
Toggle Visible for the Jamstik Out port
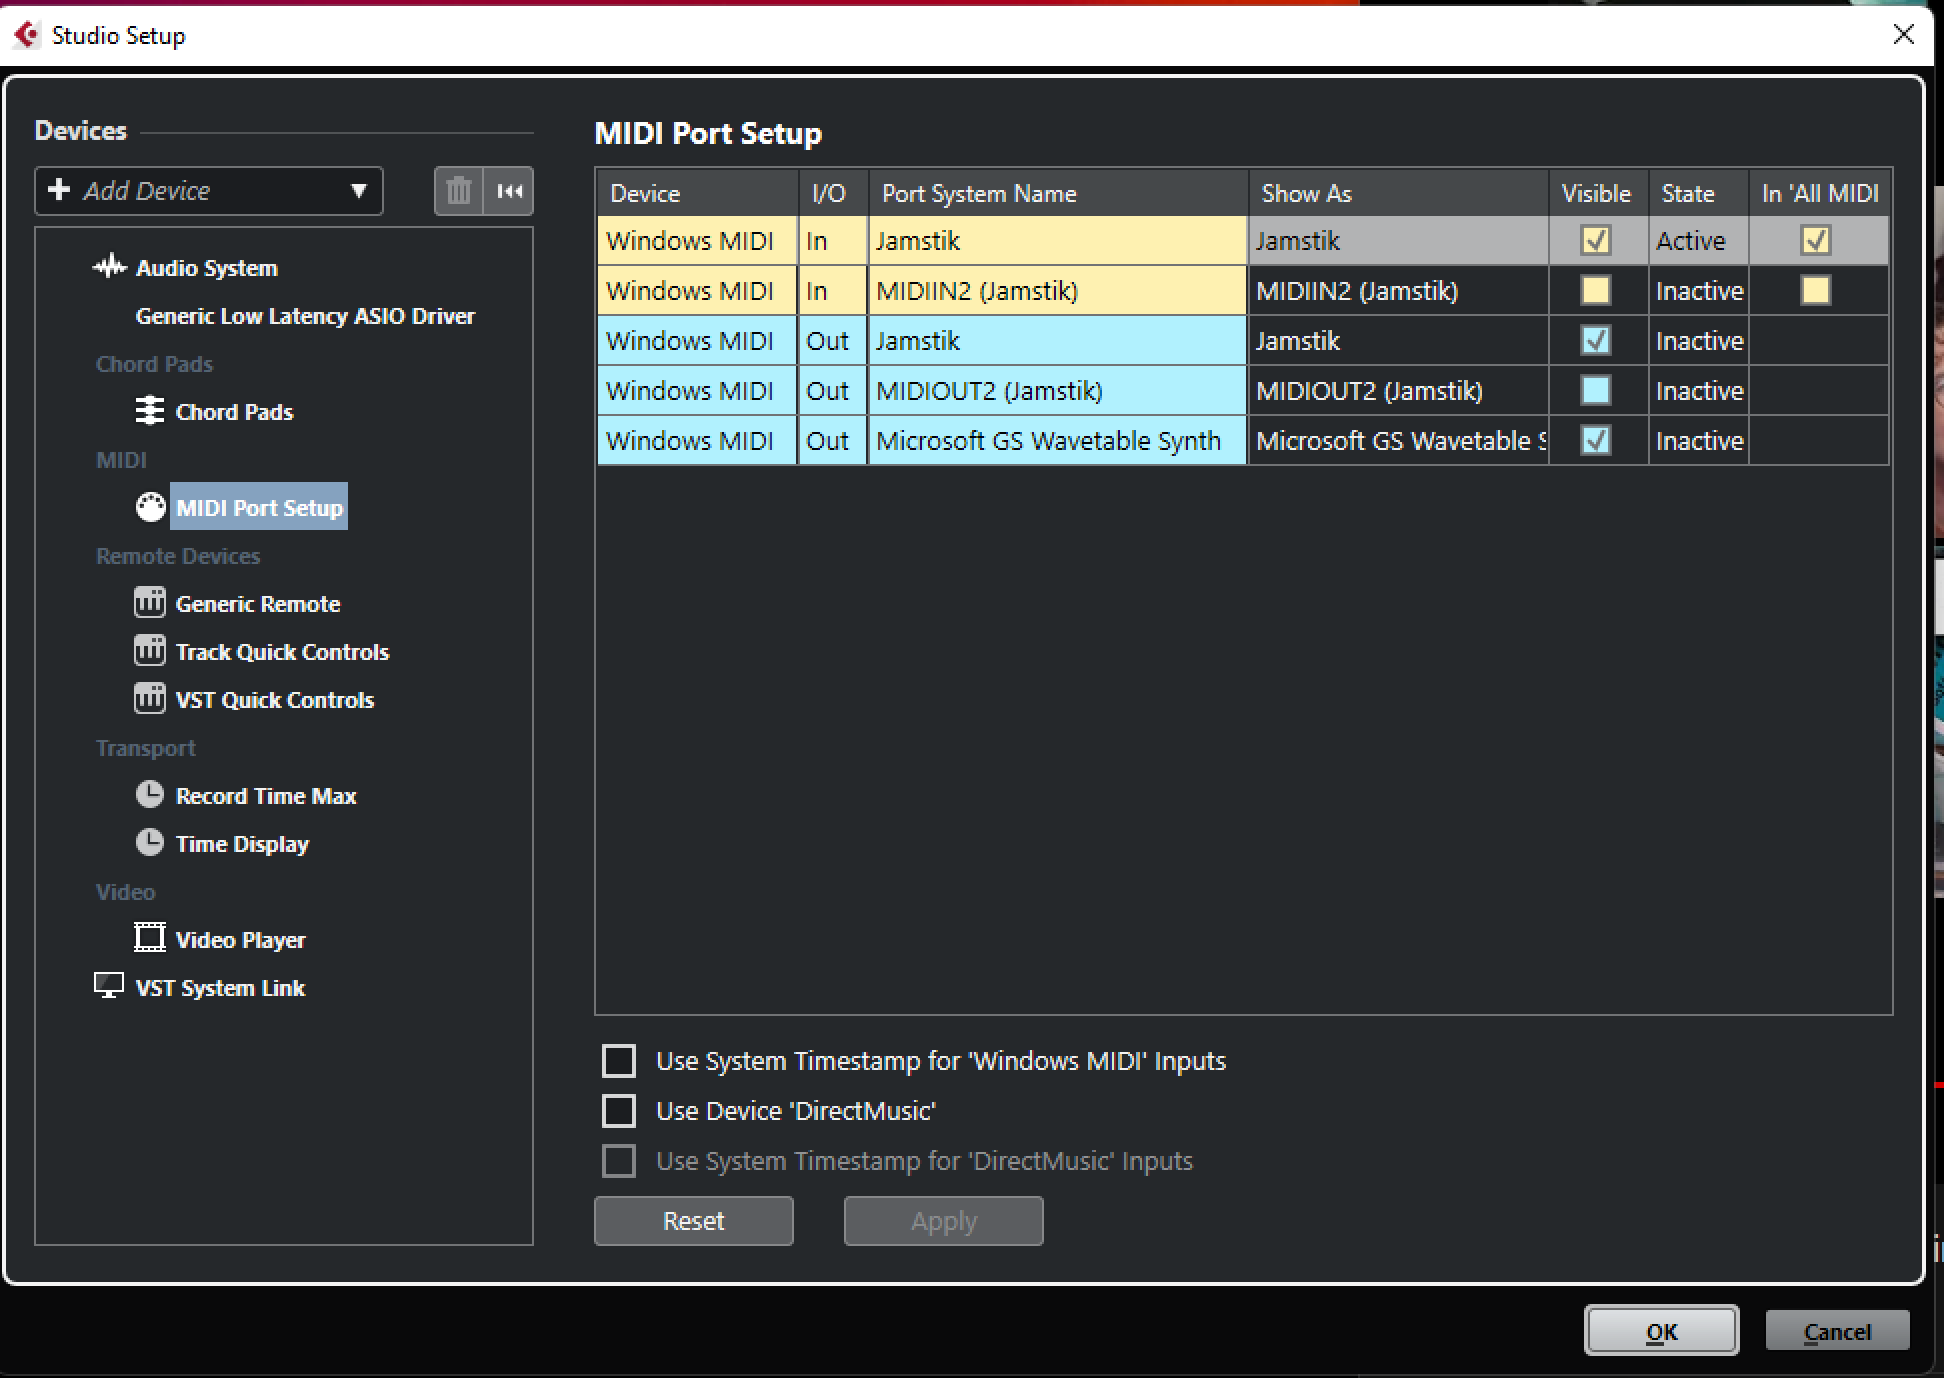click(x=1596, y=341)
